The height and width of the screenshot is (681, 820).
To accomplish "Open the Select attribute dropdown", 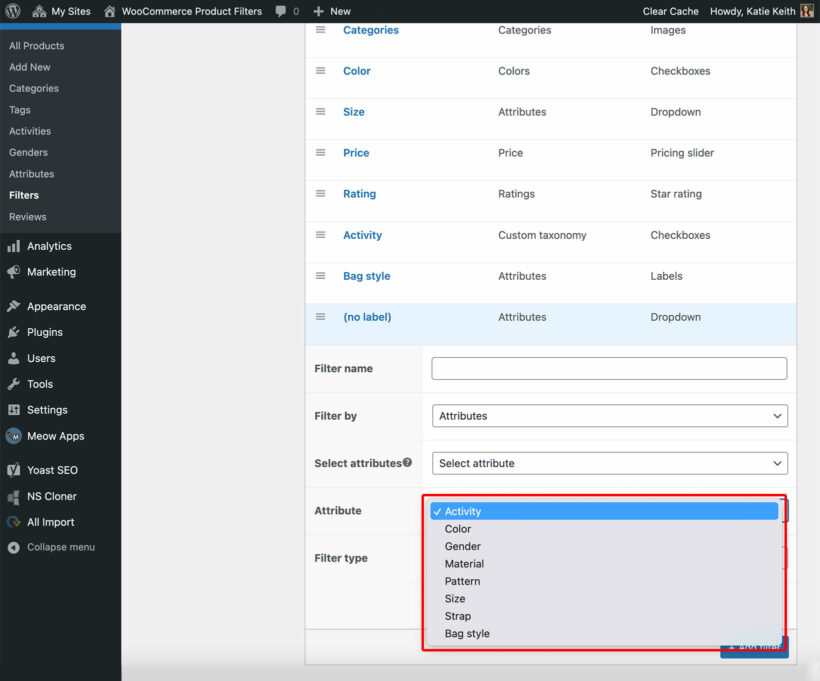I will tap(608, 463).
